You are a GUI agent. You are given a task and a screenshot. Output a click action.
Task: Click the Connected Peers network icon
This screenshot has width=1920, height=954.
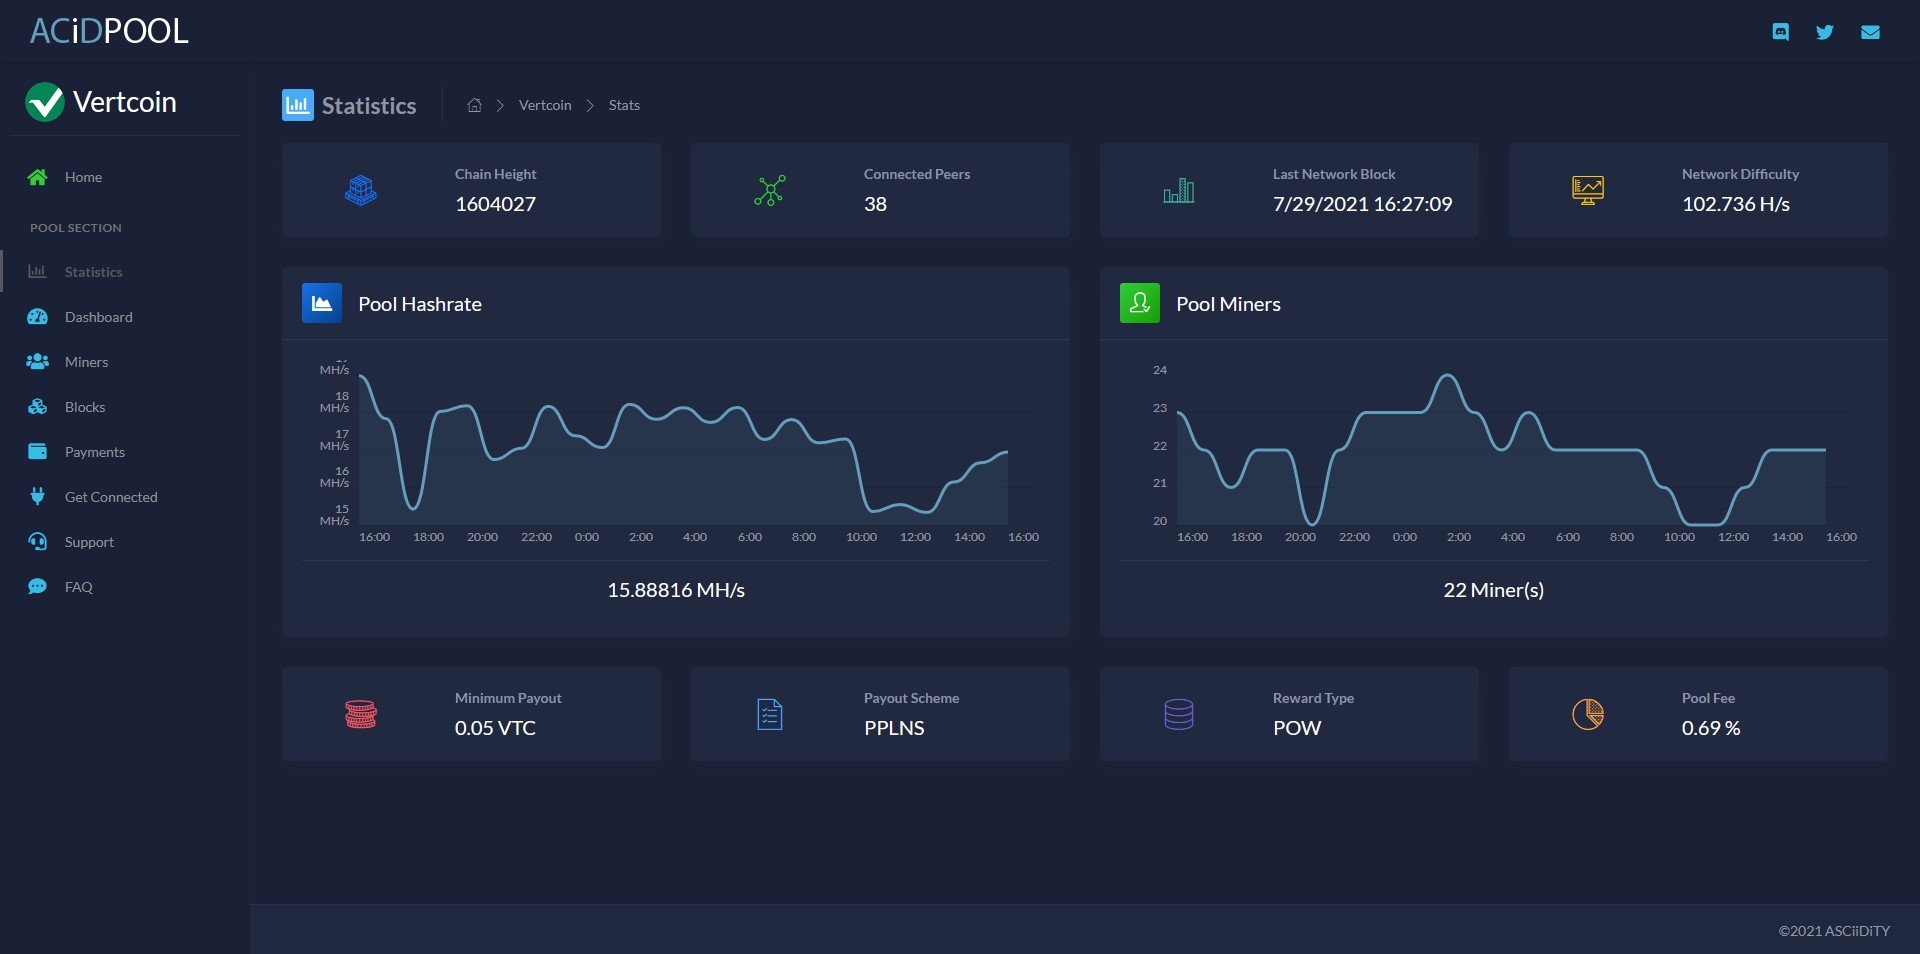click(x=770, y=190)
